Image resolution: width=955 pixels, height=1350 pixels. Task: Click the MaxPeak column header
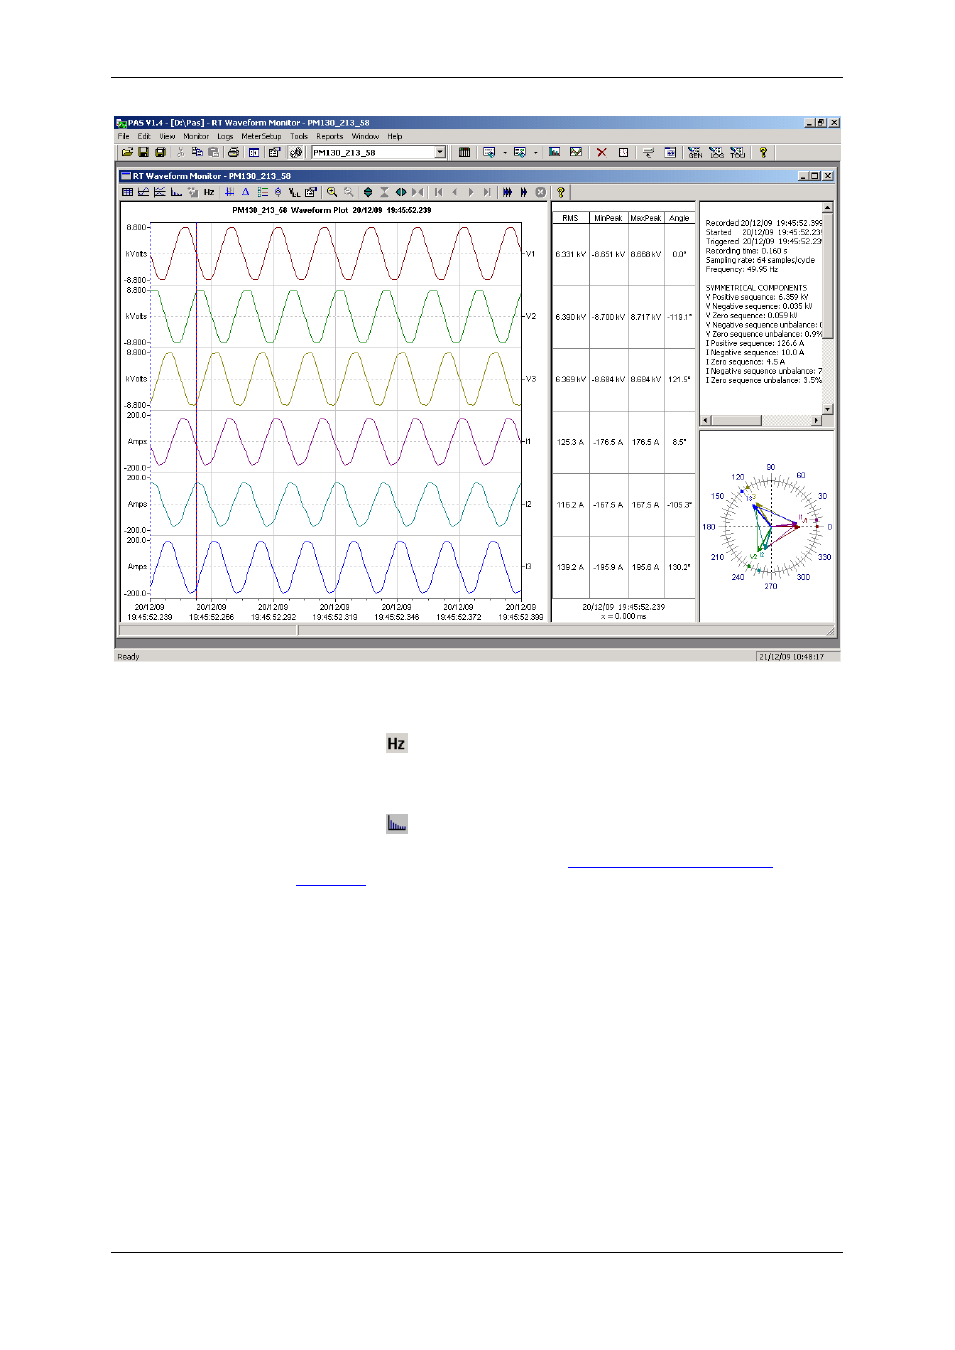coord(646,218)
